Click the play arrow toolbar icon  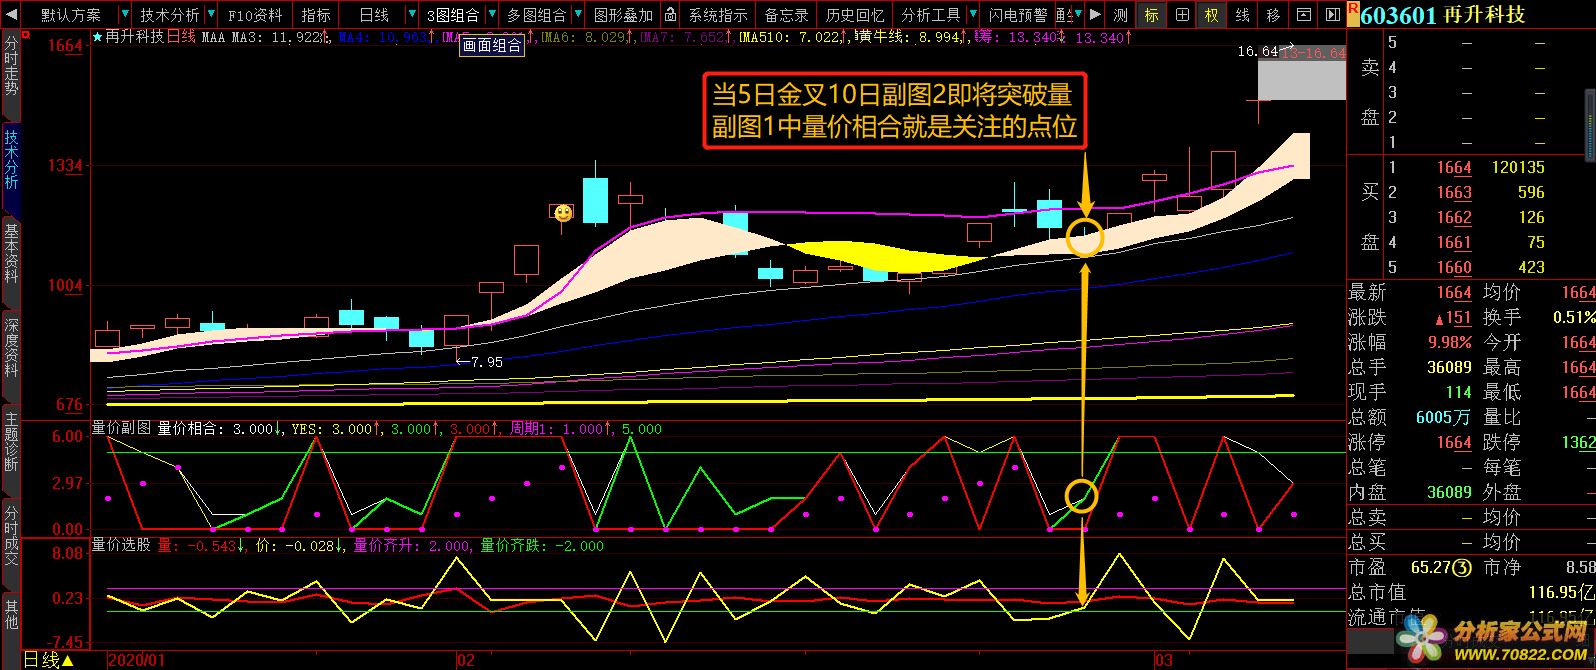point(1096,15)
